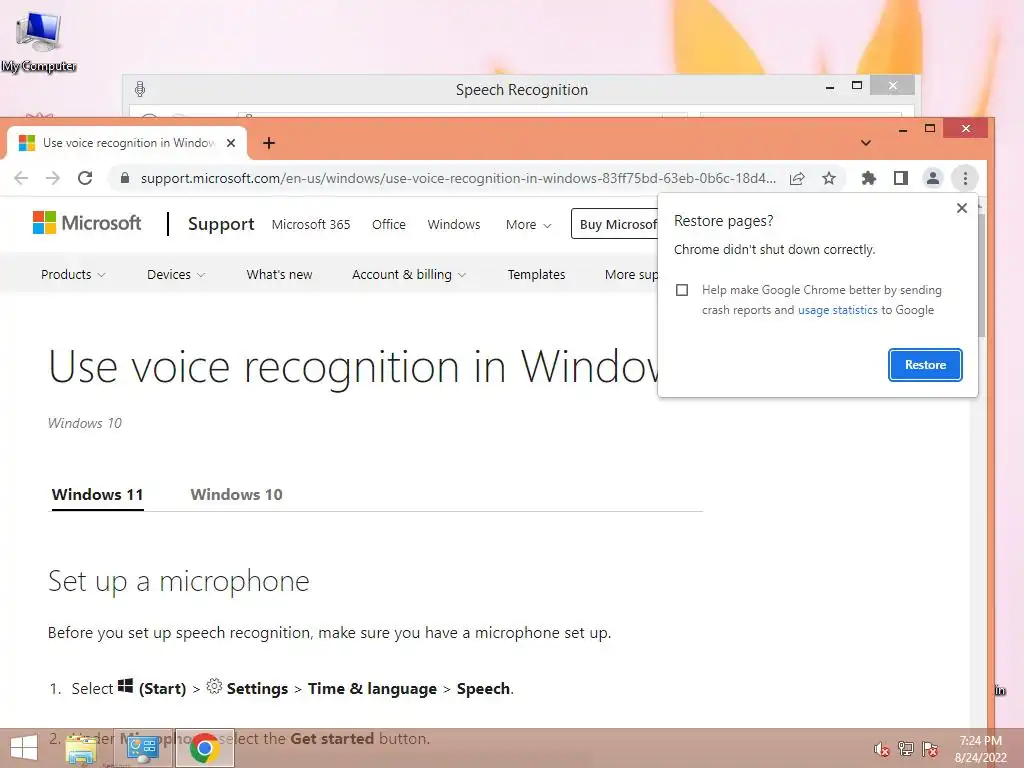Open Templates in the nav bar
Viewport: 1024px width, 768px height.
click(536, 274)
